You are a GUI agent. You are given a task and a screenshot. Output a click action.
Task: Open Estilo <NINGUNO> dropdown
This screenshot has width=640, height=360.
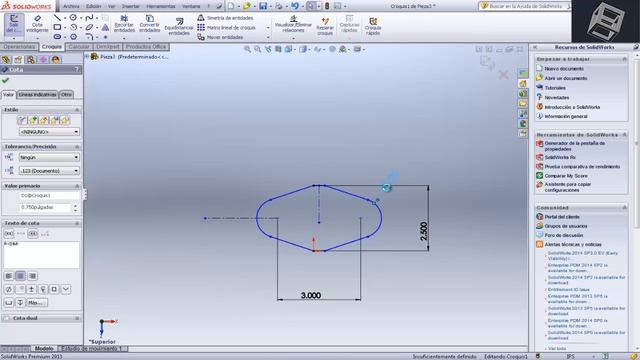(x=49, y=132)
